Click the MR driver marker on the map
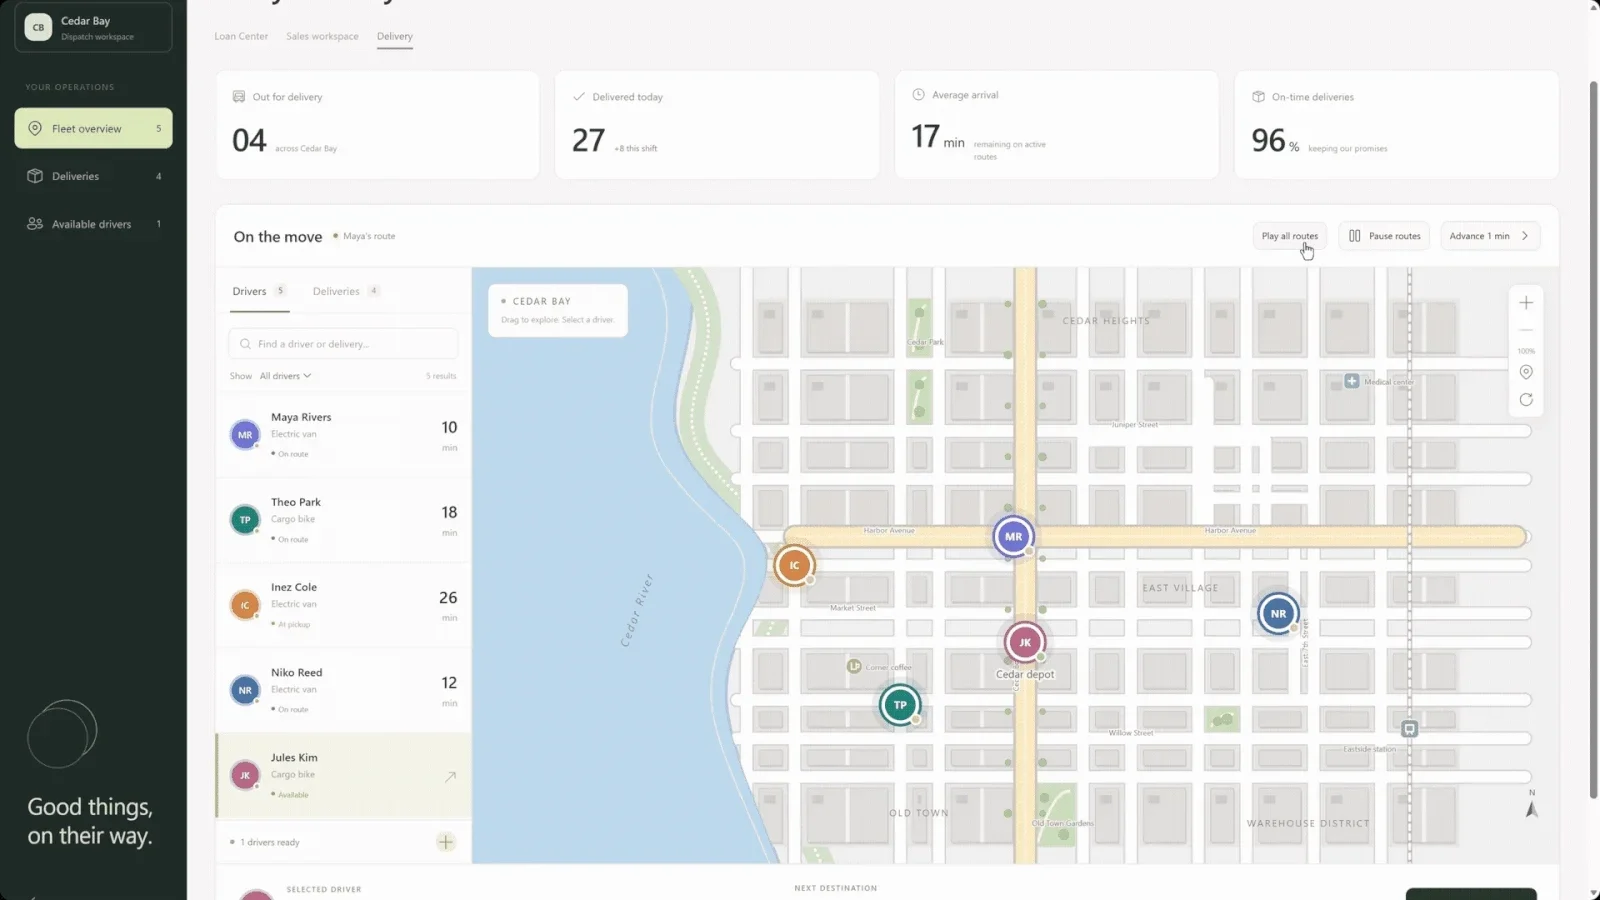 pyautogui.click(x=1013, y=537)
